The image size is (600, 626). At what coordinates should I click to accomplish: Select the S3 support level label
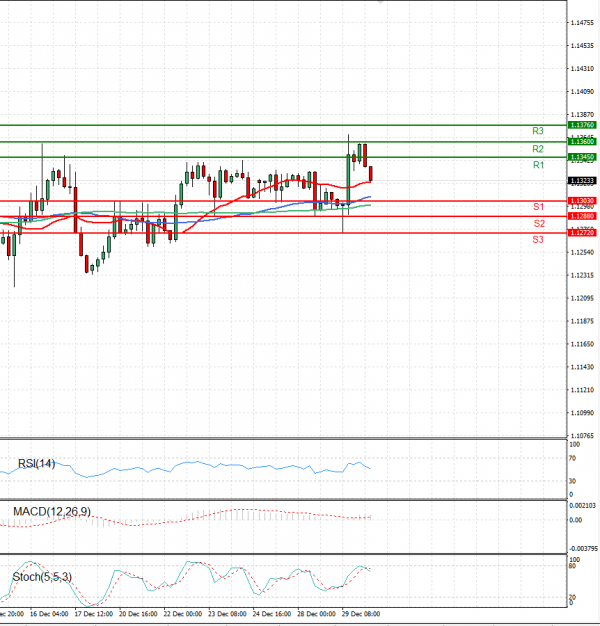538,240
